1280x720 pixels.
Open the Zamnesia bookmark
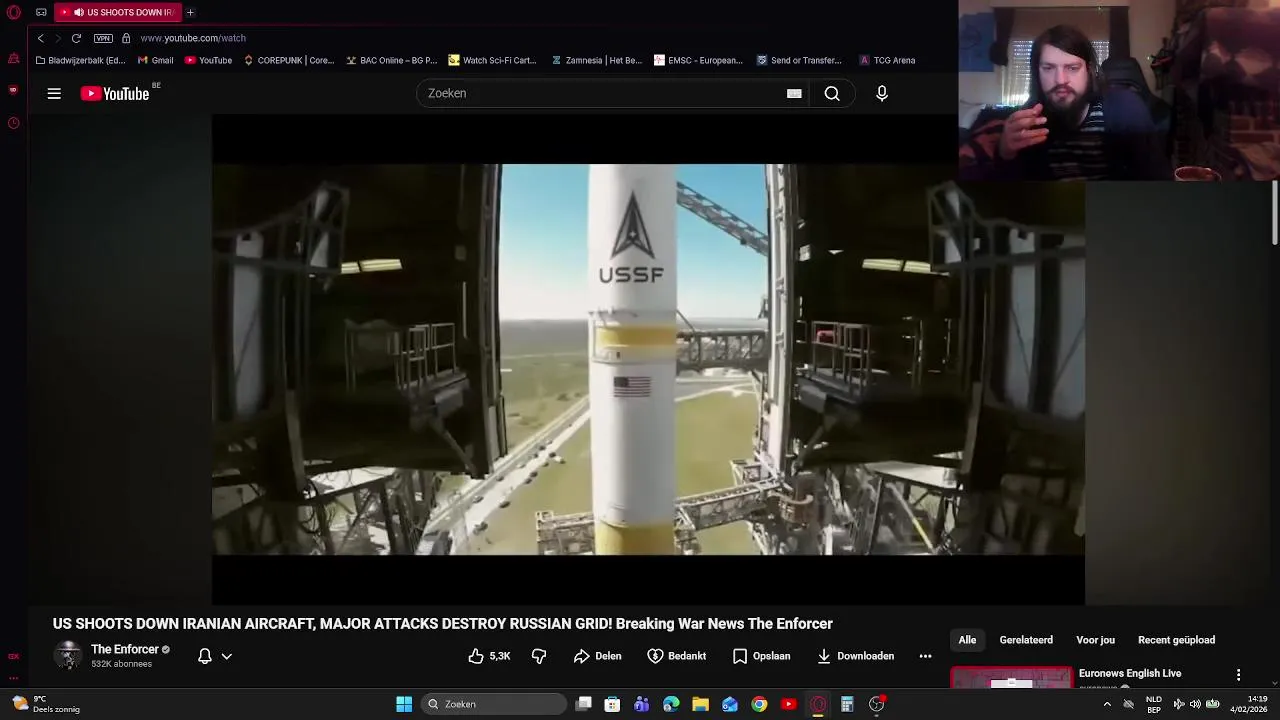[597, 60]
